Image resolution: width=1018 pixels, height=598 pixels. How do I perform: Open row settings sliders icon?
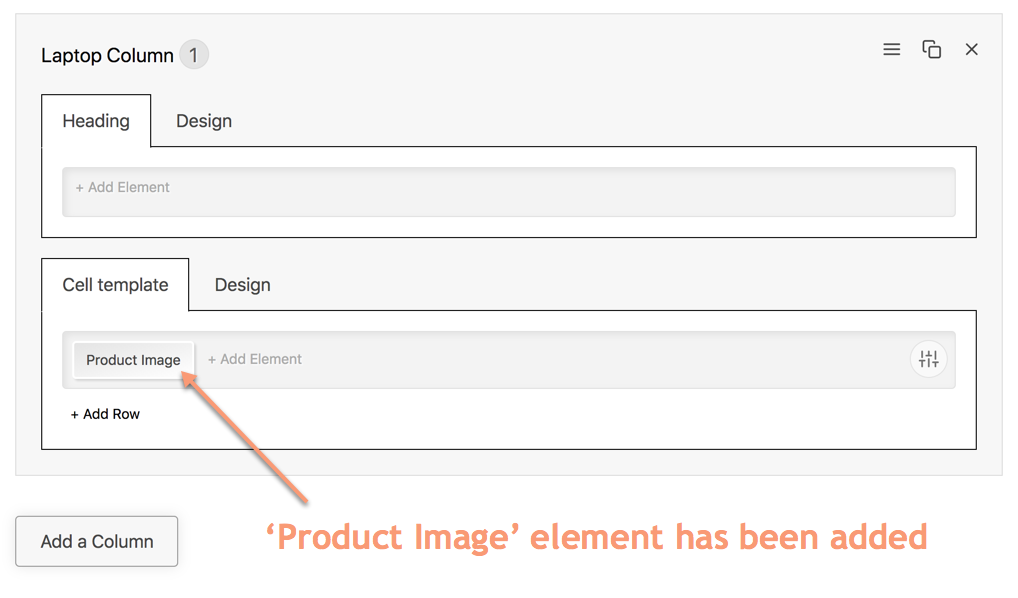coord(928,360)
